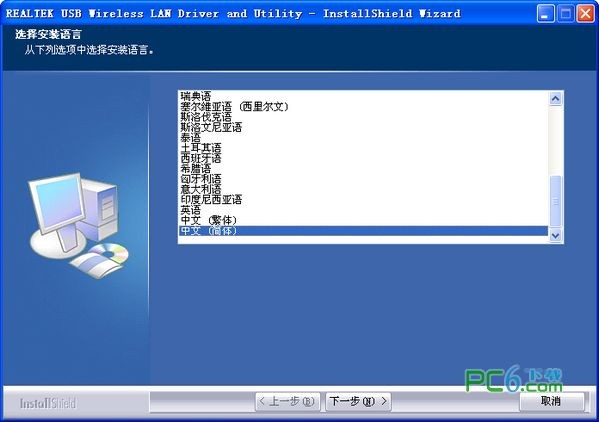Click the disabled maximize window button
Image resolution: width=599 pixels, height=422 pixels.
565,14
